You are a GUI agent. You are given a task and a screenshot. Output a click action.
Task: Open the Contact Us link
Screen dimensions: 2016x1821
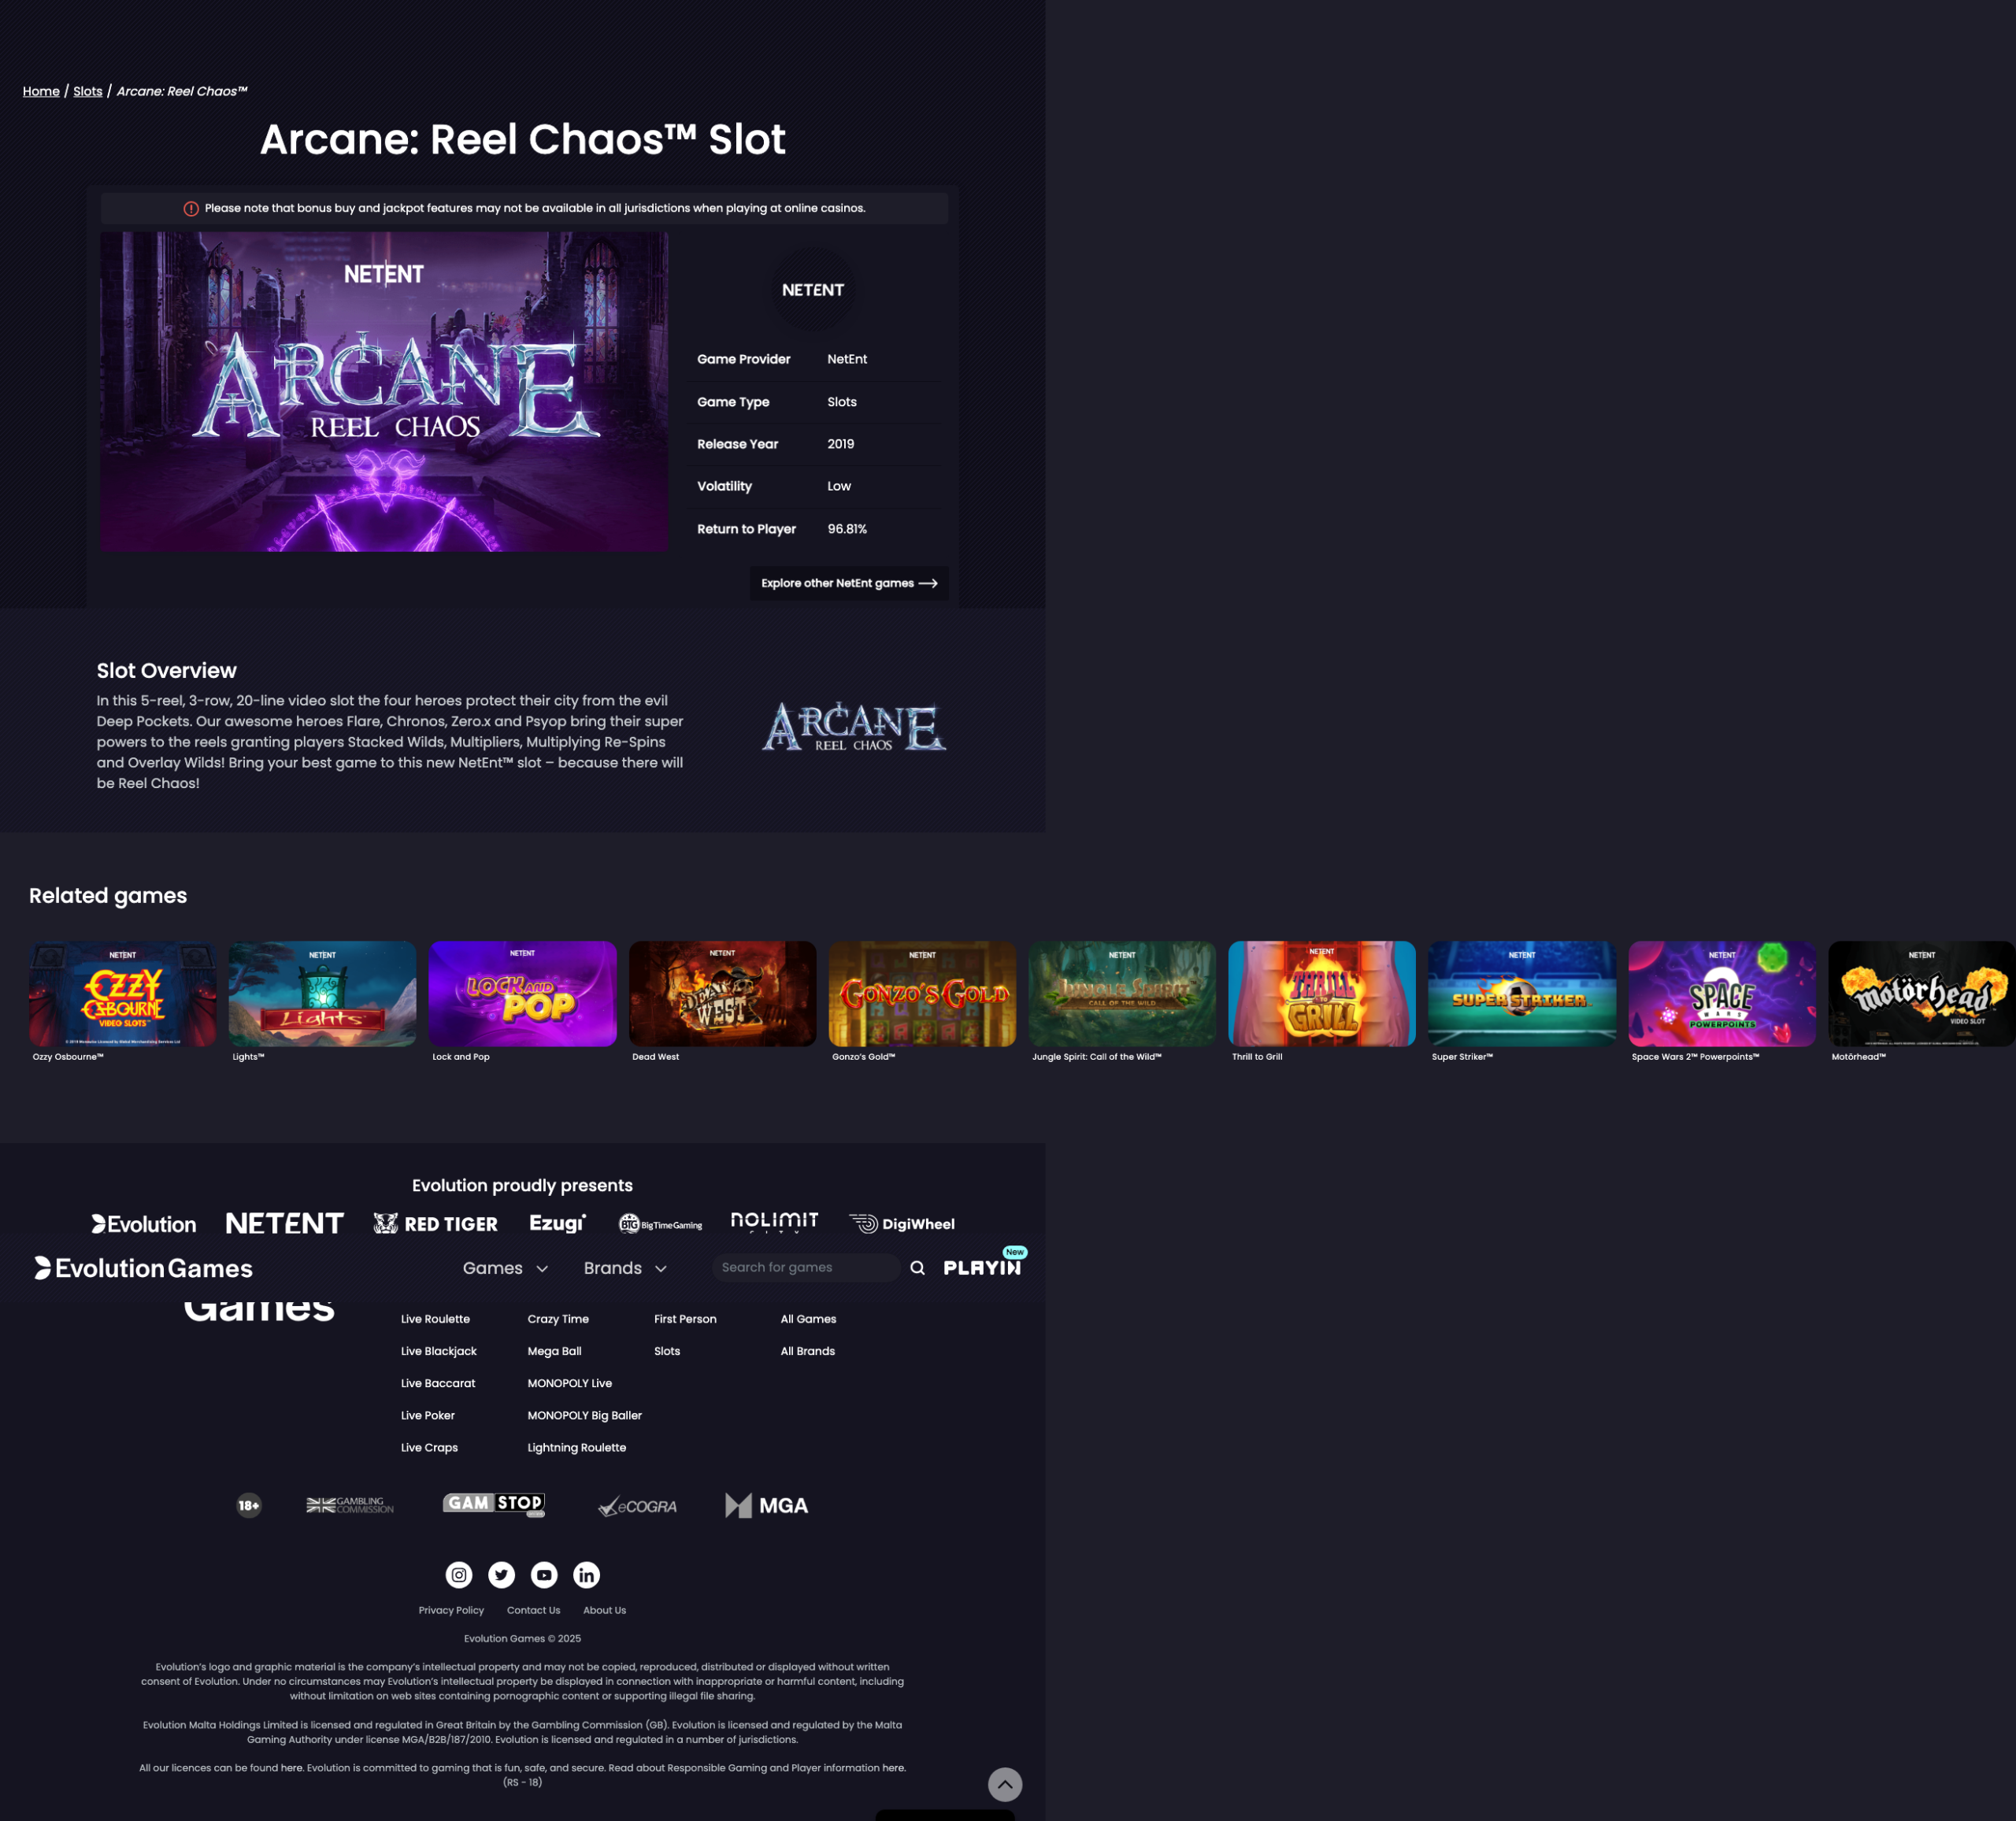(533, 1610)
